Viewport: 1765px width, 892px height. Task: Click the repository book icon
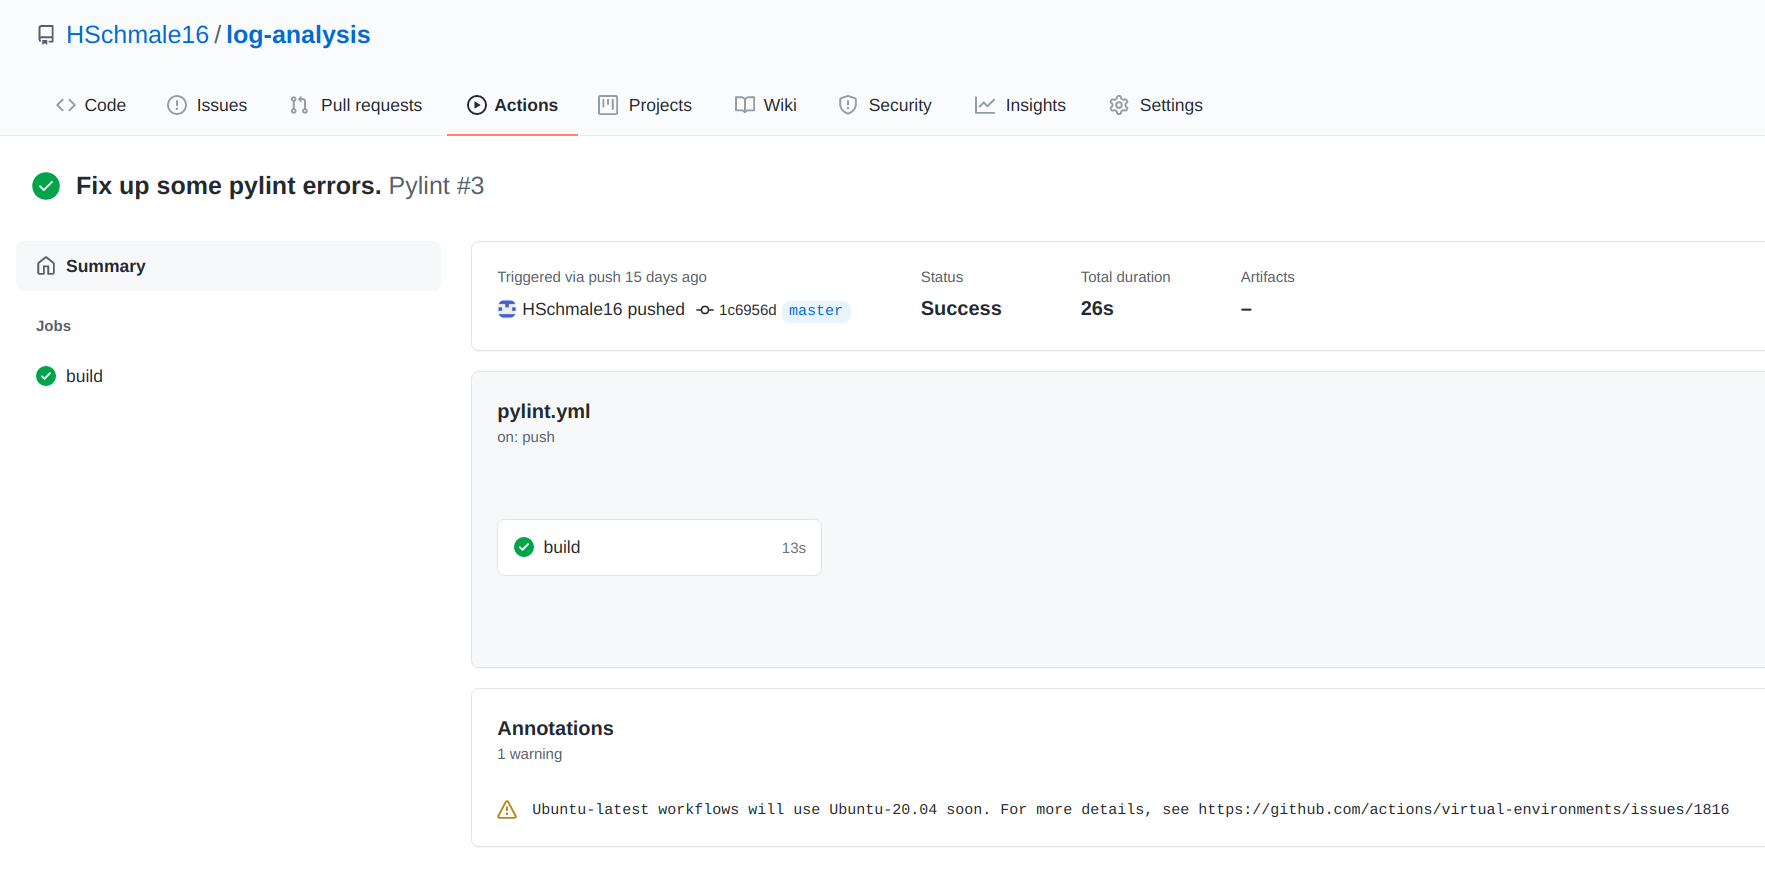pyautogui.click(x=46, y=35)
